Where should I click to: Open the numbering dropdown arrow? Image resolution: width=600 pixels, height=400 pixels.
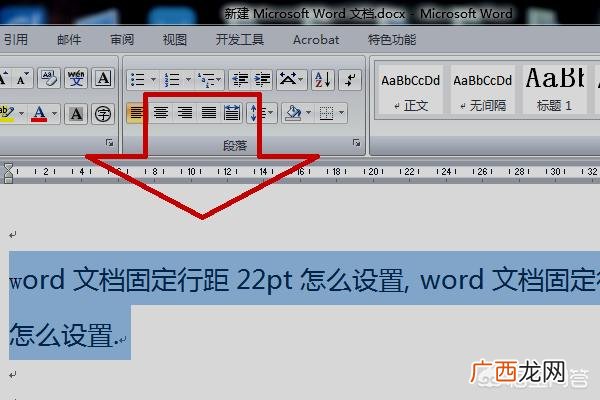[x=188, y=80]
